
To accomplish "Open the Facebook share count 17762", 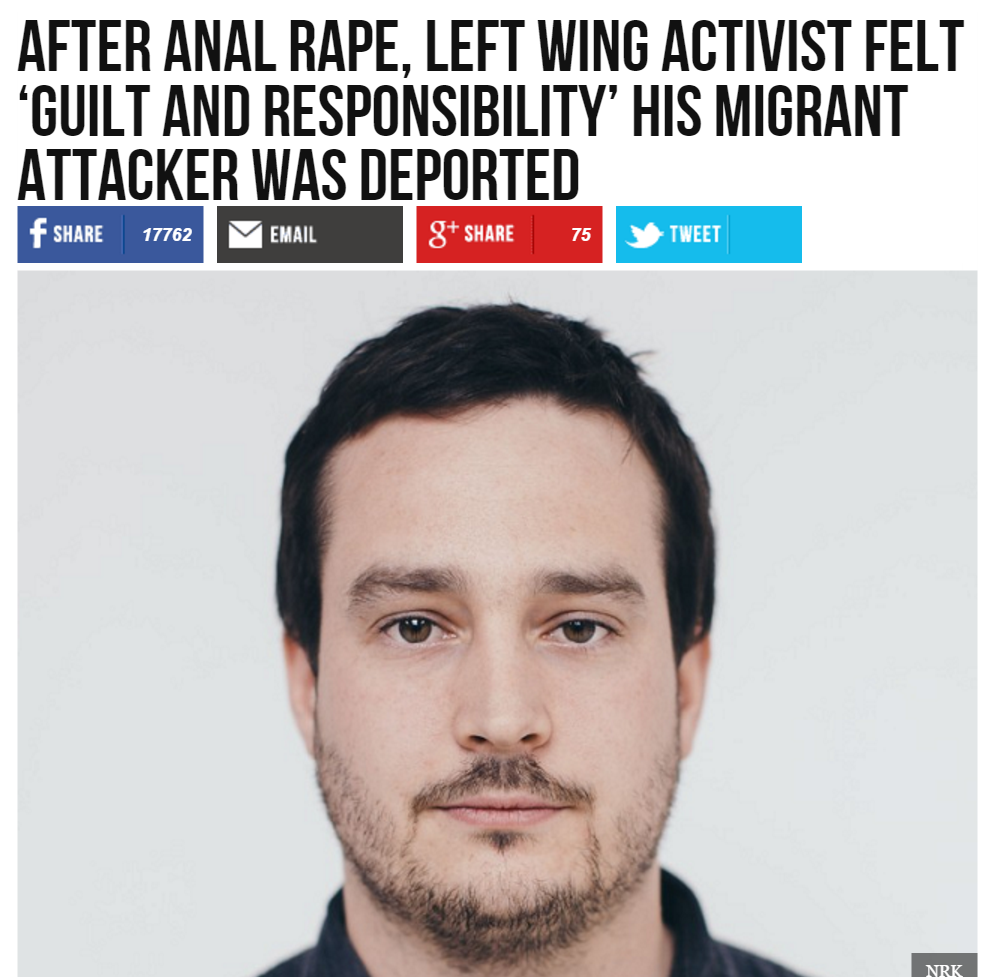I will pyautogui.click(x=167, y=235).
